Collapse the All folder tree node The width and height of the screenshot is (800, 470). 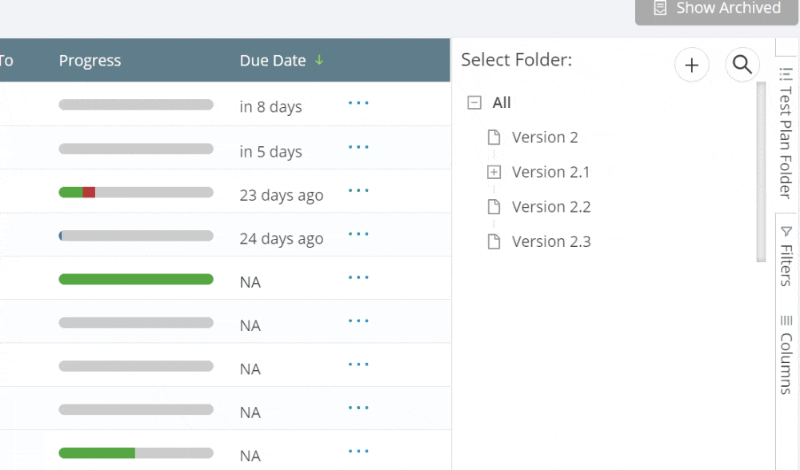click(x=474, y=103)
